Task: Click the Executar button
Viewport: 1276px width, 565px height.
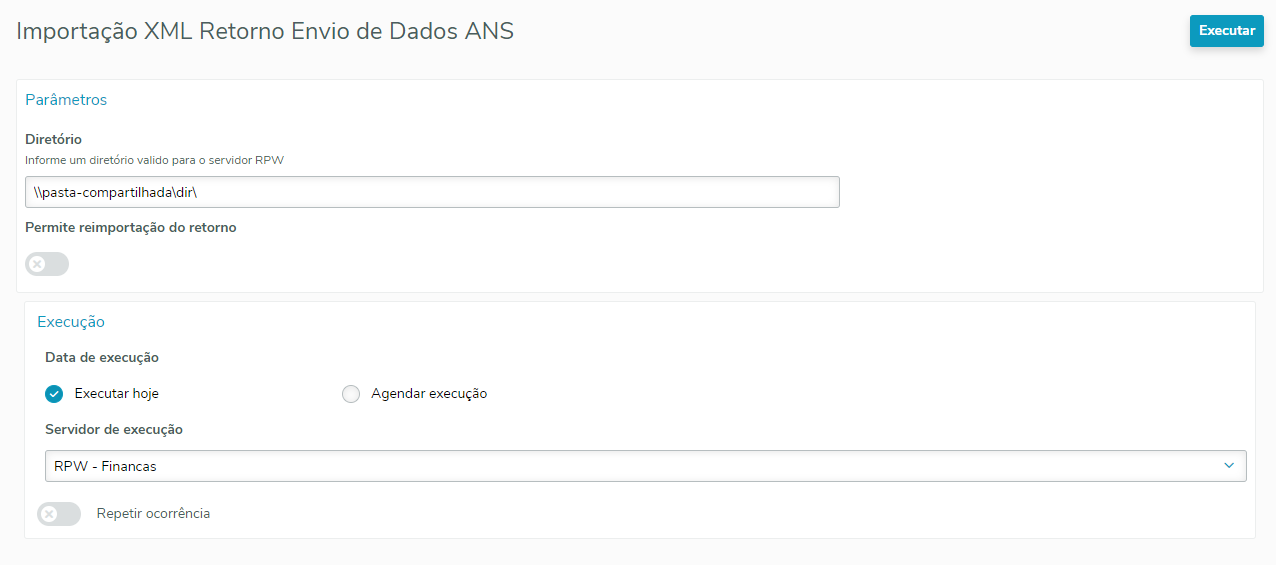Action: coord(1226,31)
